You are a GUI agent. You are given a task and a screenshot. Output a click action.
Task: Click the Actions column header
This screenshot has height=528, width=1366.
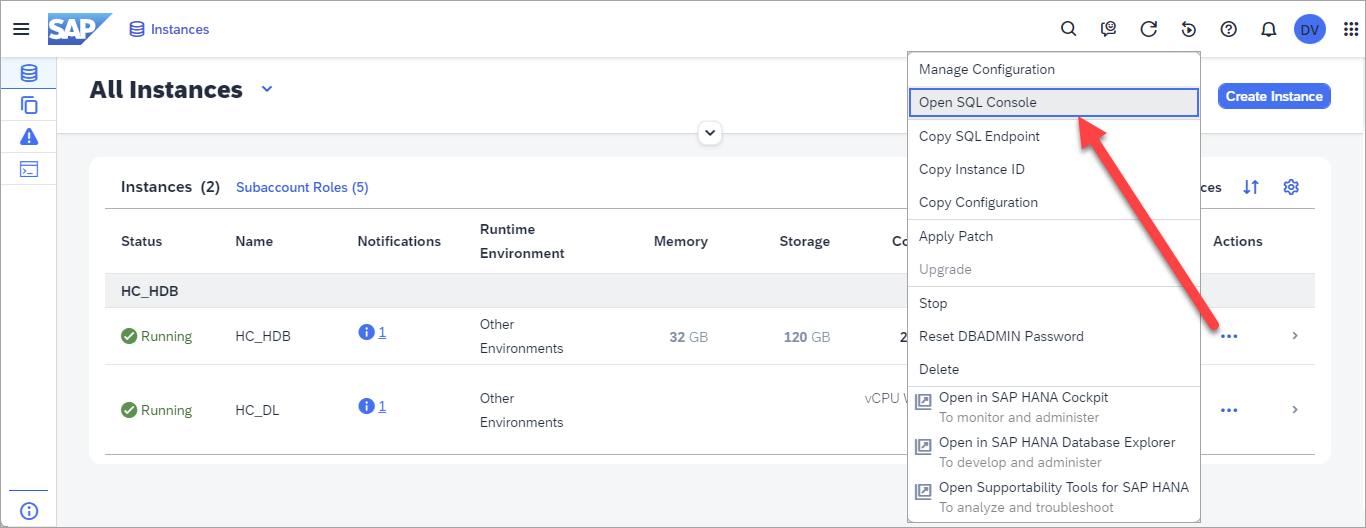click(x=1238, y=241)
